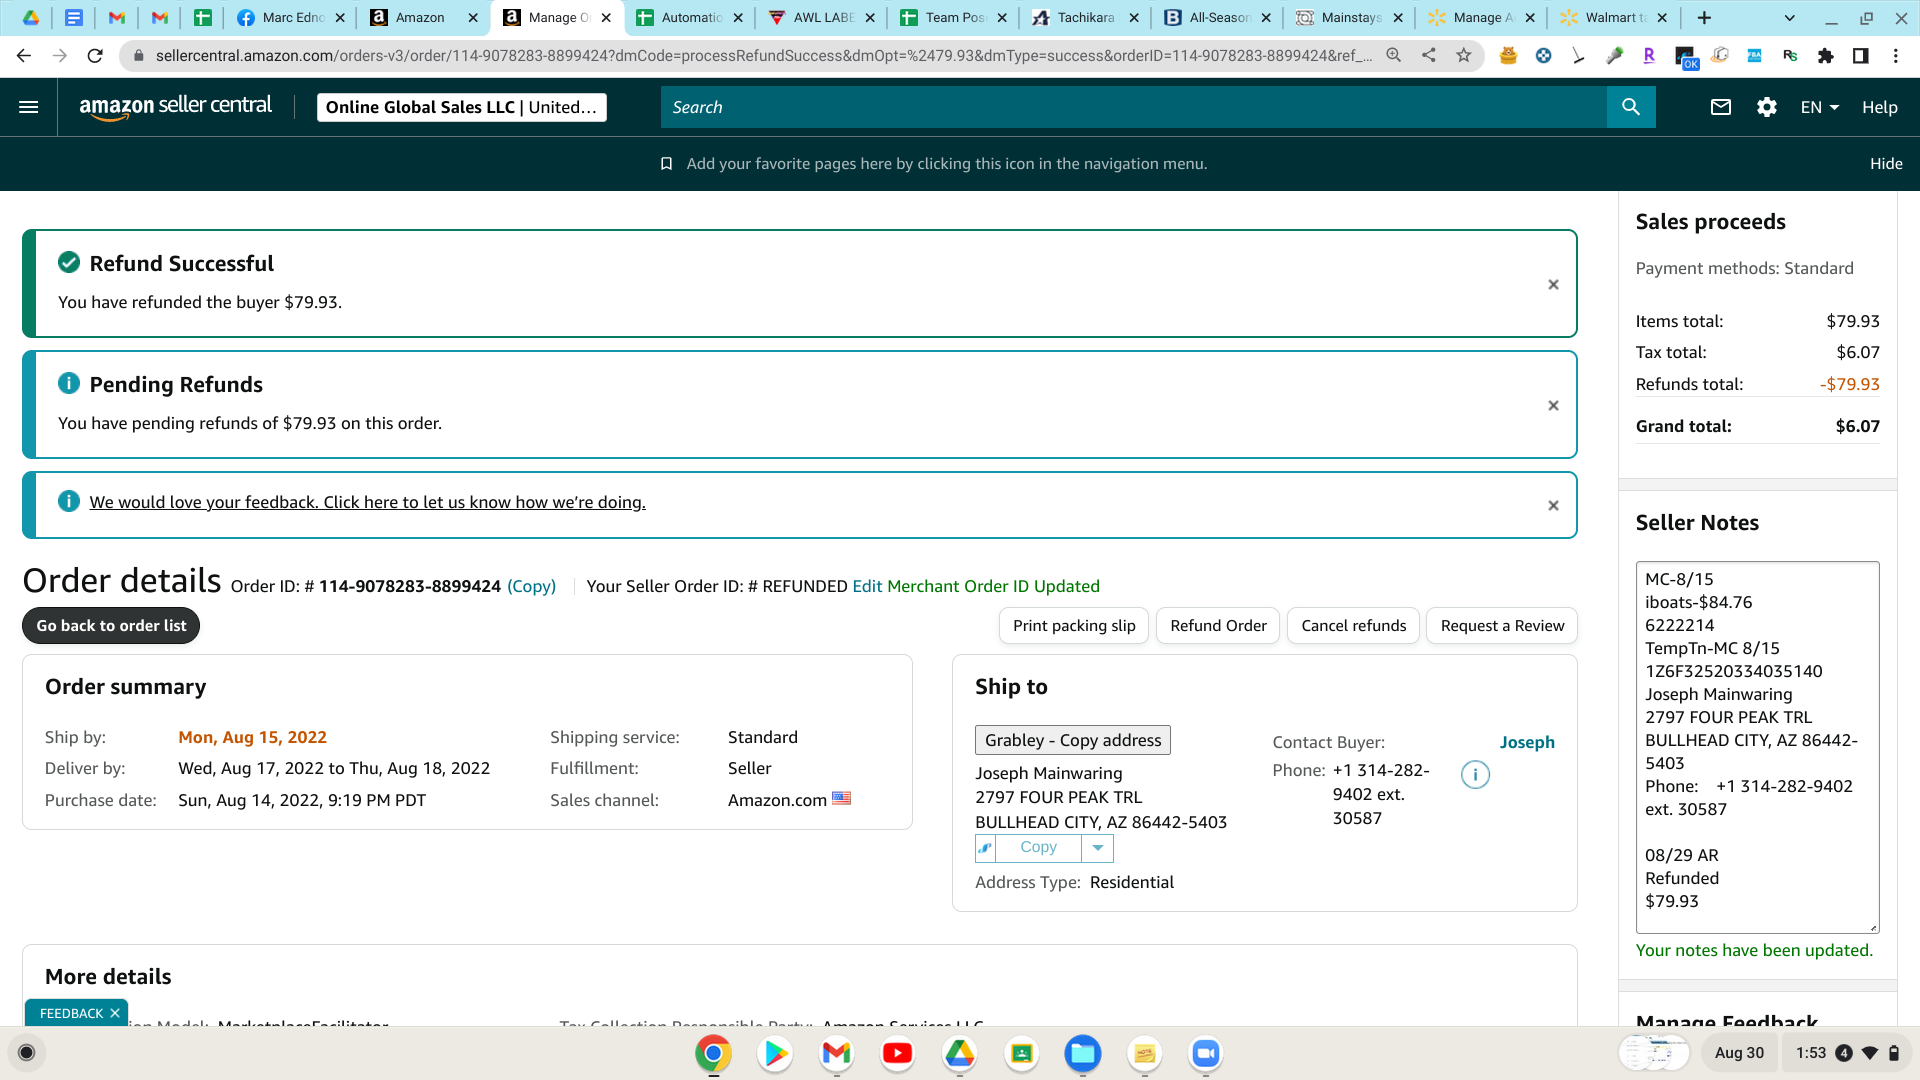Switch to the AWL LABEL tab
The image size is (1920, 1080).
pos(820,18)
